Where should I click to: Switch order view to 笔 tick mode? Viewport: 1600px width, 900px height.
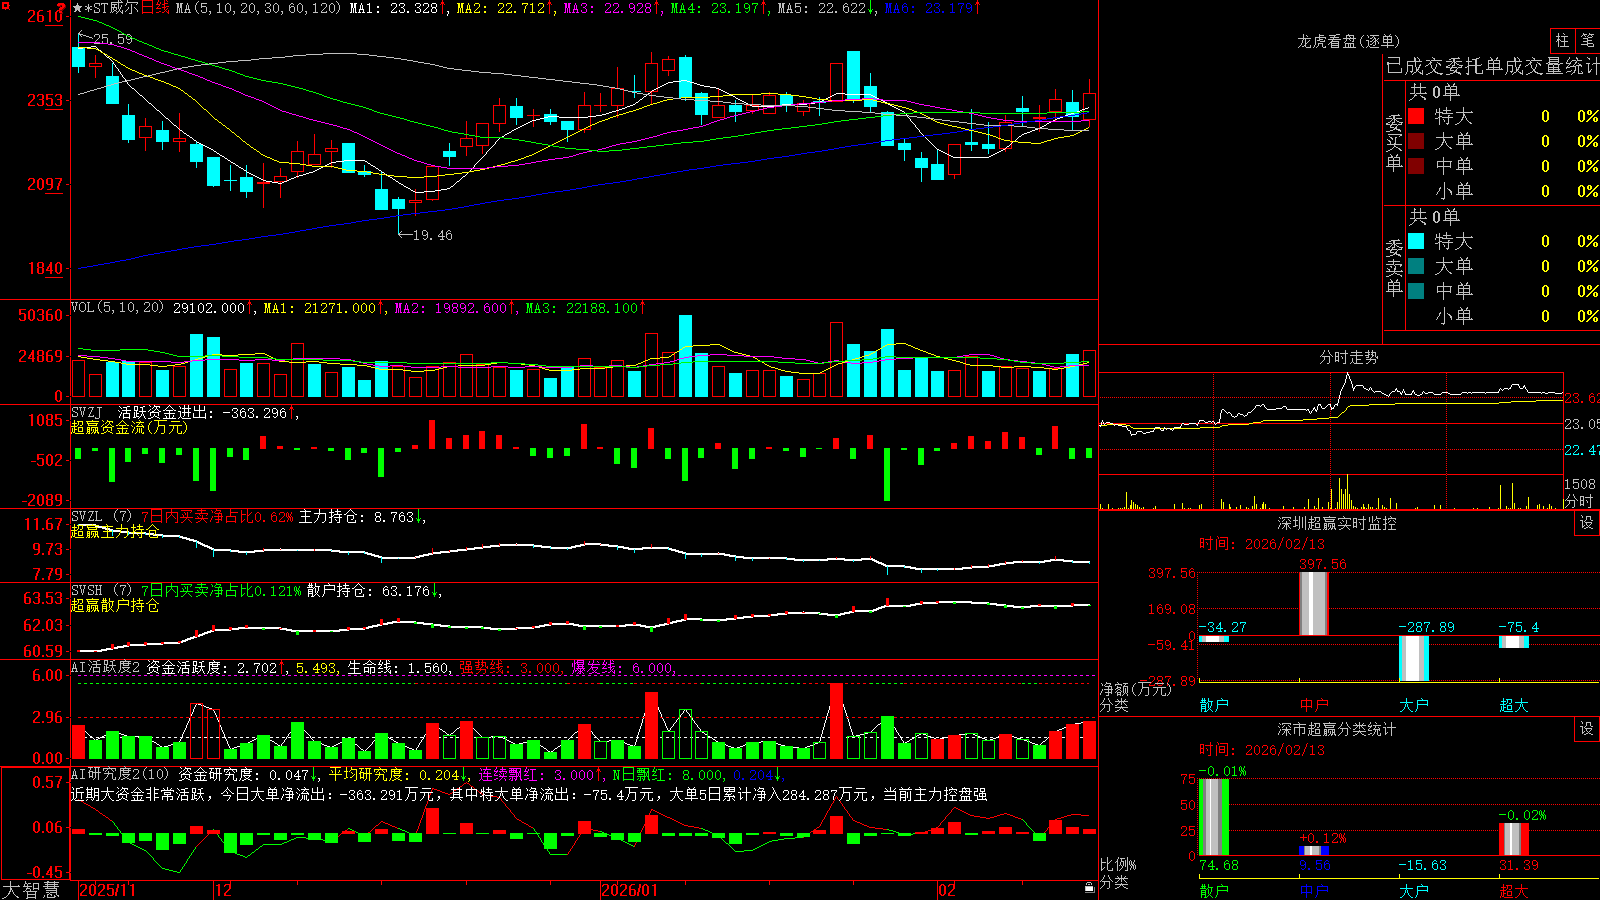coord(1588,40)
